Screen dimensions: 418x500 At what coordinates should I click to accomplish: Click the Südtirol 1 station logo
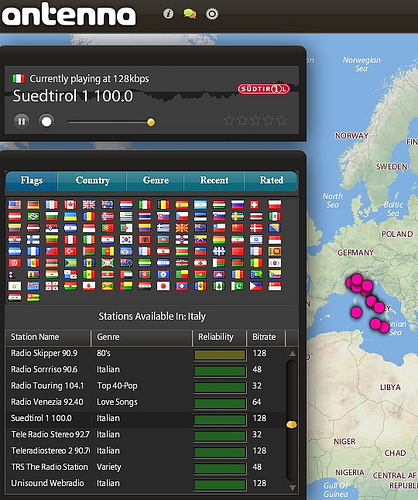263,89
